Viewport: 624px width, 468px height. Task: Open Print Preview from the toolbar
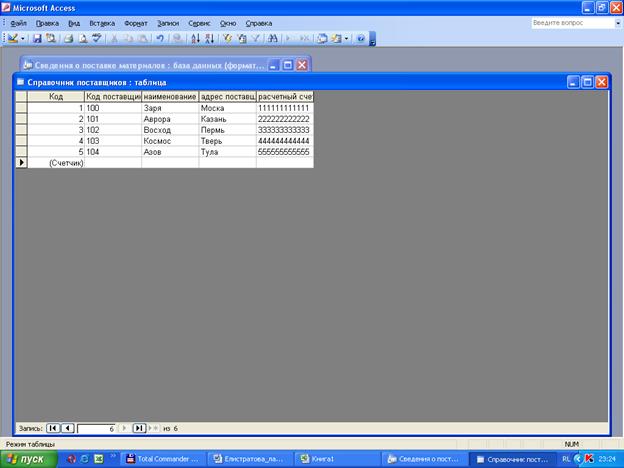coord(83,39)
